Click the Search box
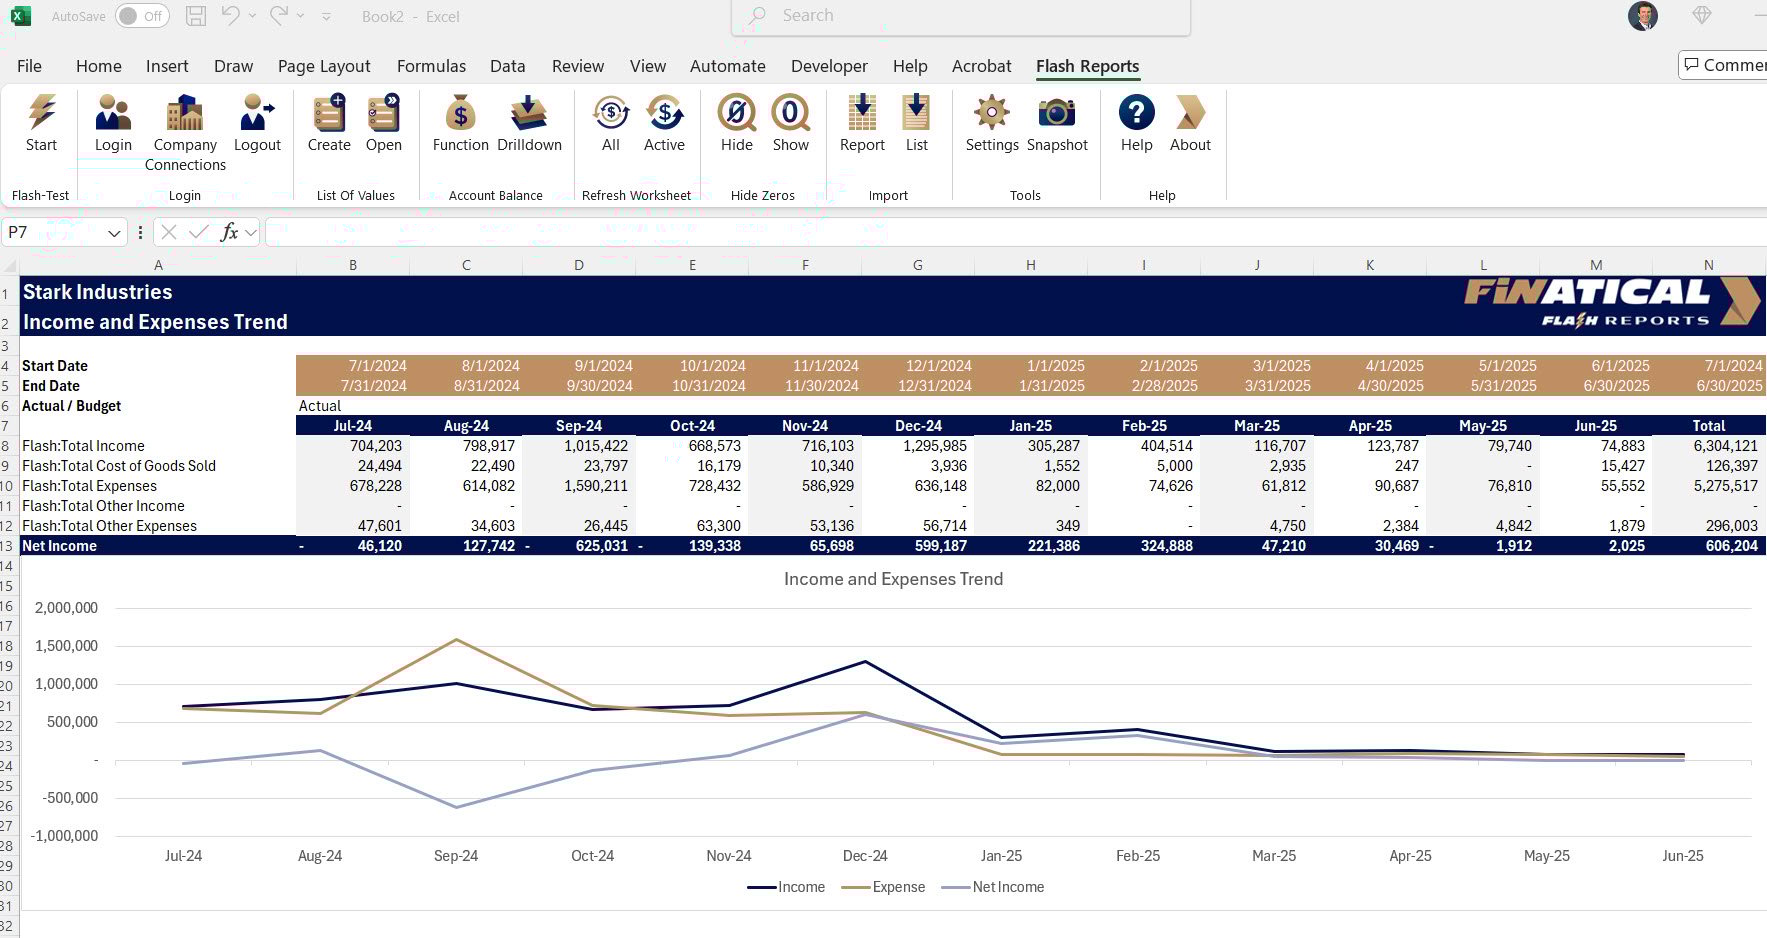Image resolution: width=1767 pixels, height=938 pixels. (x=961, y=16)
